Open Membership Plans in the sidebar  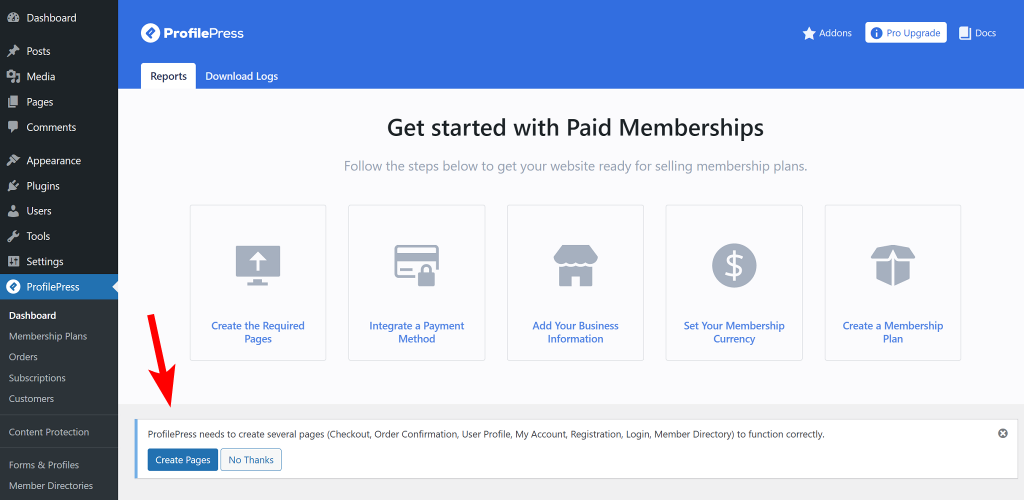(x=48, y=336)
